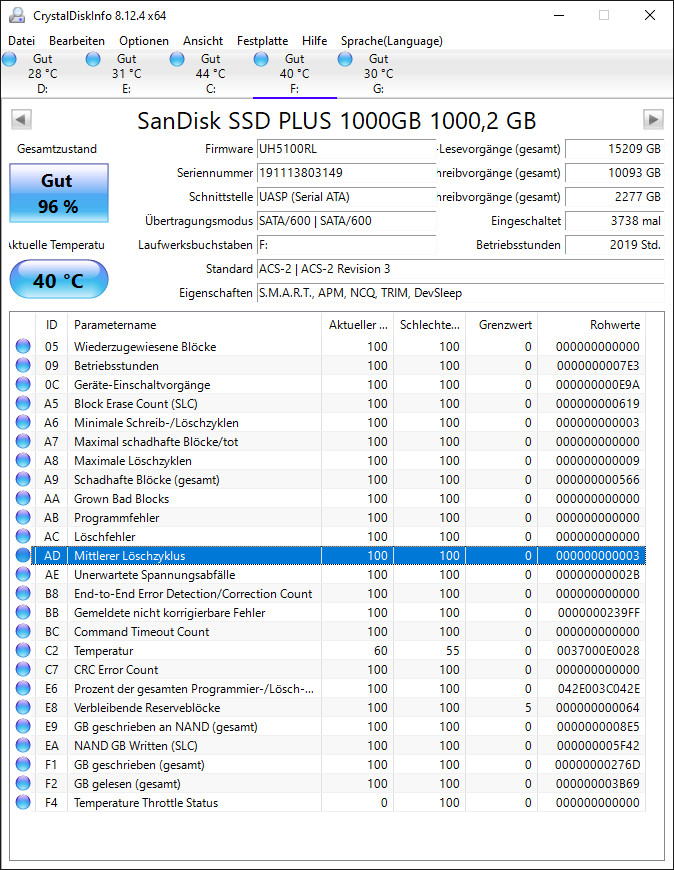Go to next disk arrow

click(x=653, y=119)
